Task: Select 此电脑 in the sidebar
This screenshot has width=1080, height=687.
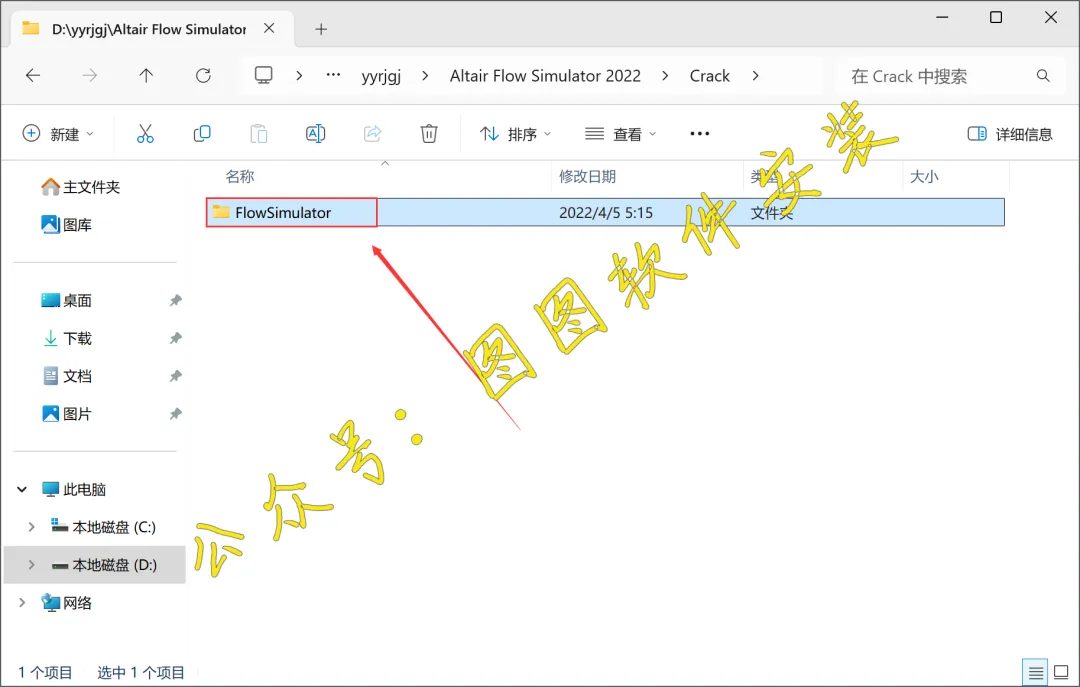Action: 74,490
